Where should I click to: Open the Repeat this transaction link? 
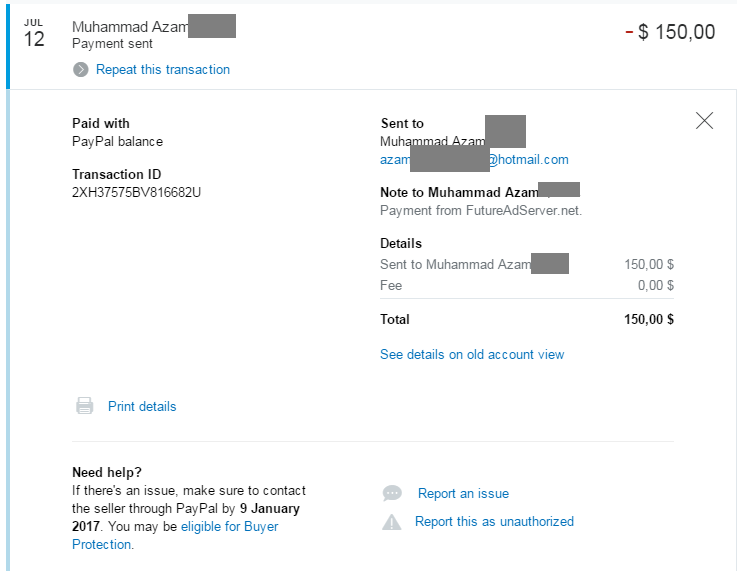(163, 69)
